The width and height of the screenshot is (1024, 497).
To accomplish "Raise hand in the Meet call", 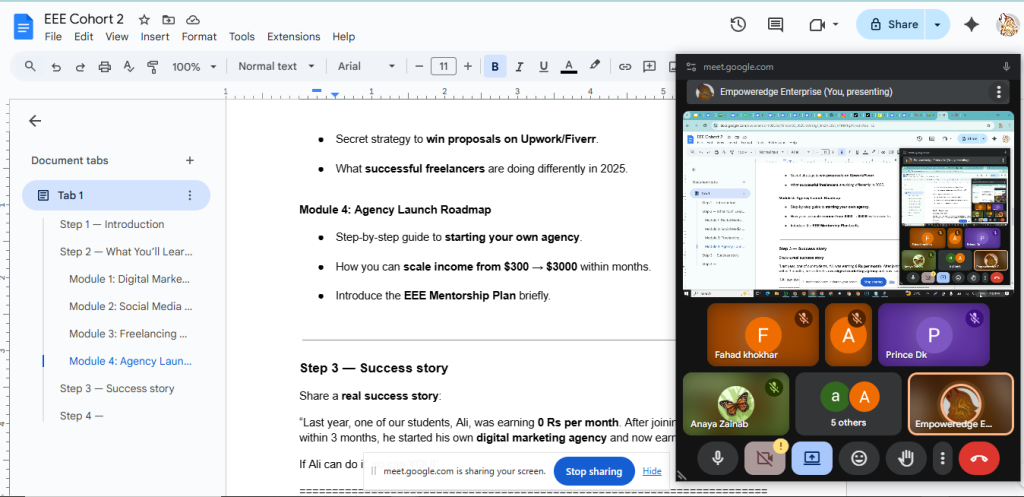I will 907,458.
